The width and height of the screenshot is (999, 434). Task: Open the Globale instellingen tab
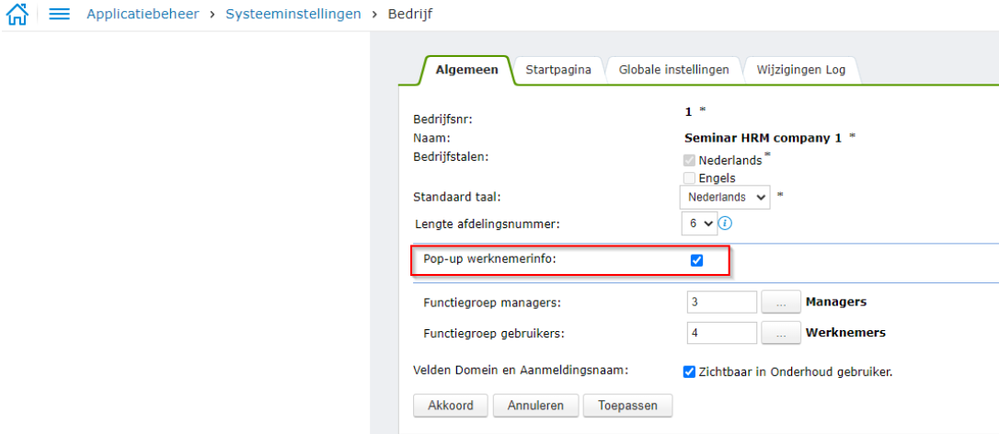tap(673, 70)
